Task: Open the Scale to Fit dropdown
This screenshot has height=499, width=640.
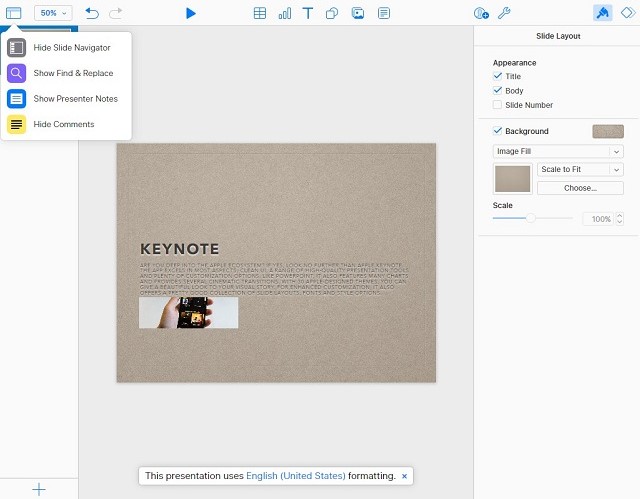Action: 580,169
